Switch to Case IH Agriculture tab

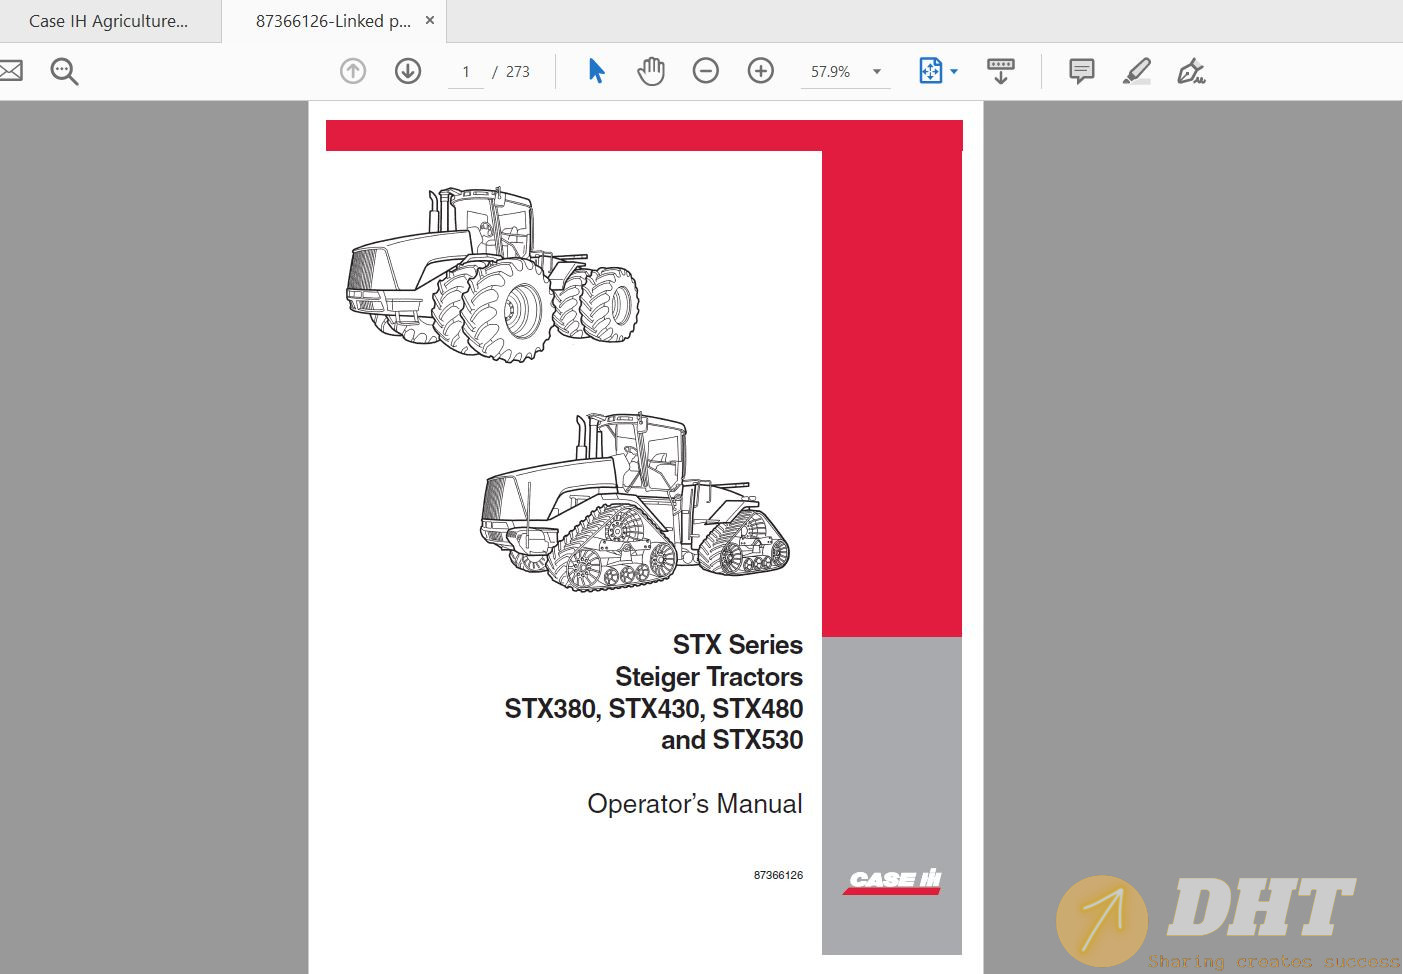108,21
